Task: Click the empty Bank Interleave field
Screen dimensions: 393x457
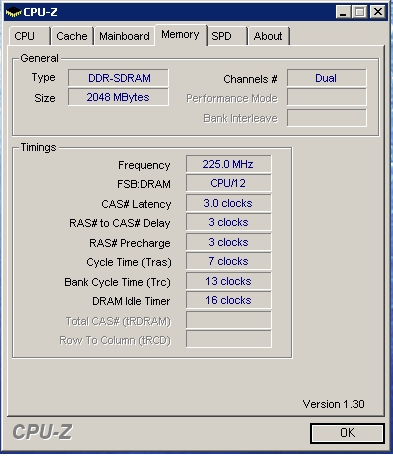Action: point(327,118)
